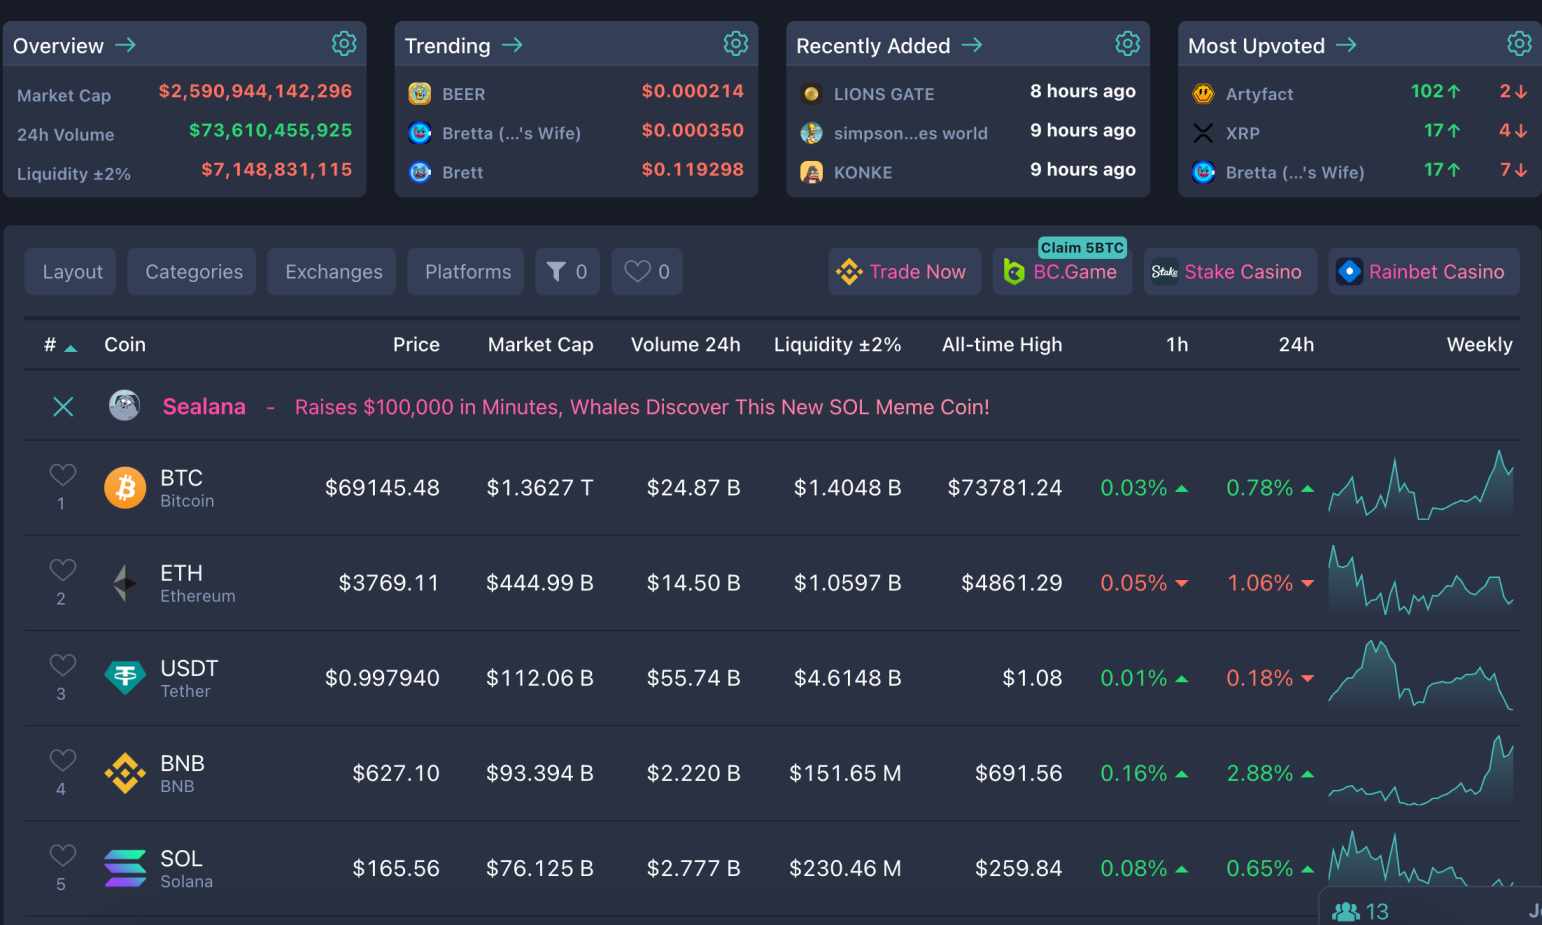Switch to the Exchanges tab
Viewport: 1542px width, 925px height.
point(332,271)
